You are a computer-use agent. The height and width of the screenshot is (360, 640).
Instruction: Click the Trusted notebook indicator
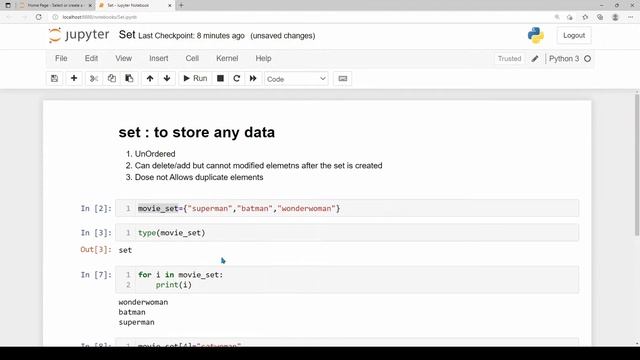pos(509,59)
